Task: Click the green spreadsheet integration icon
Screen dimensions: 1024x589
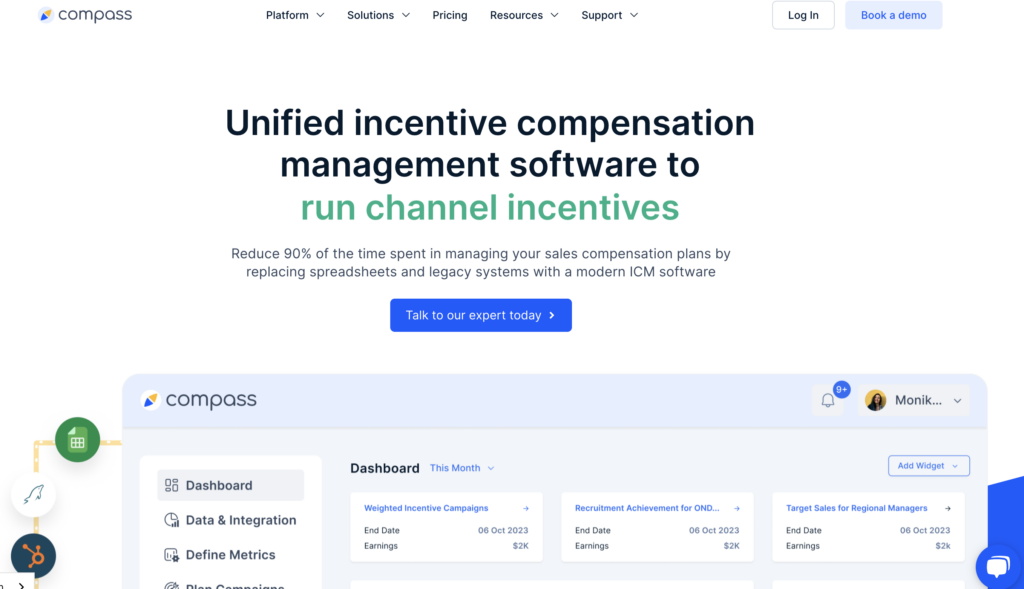Action: tap(77, 440)
